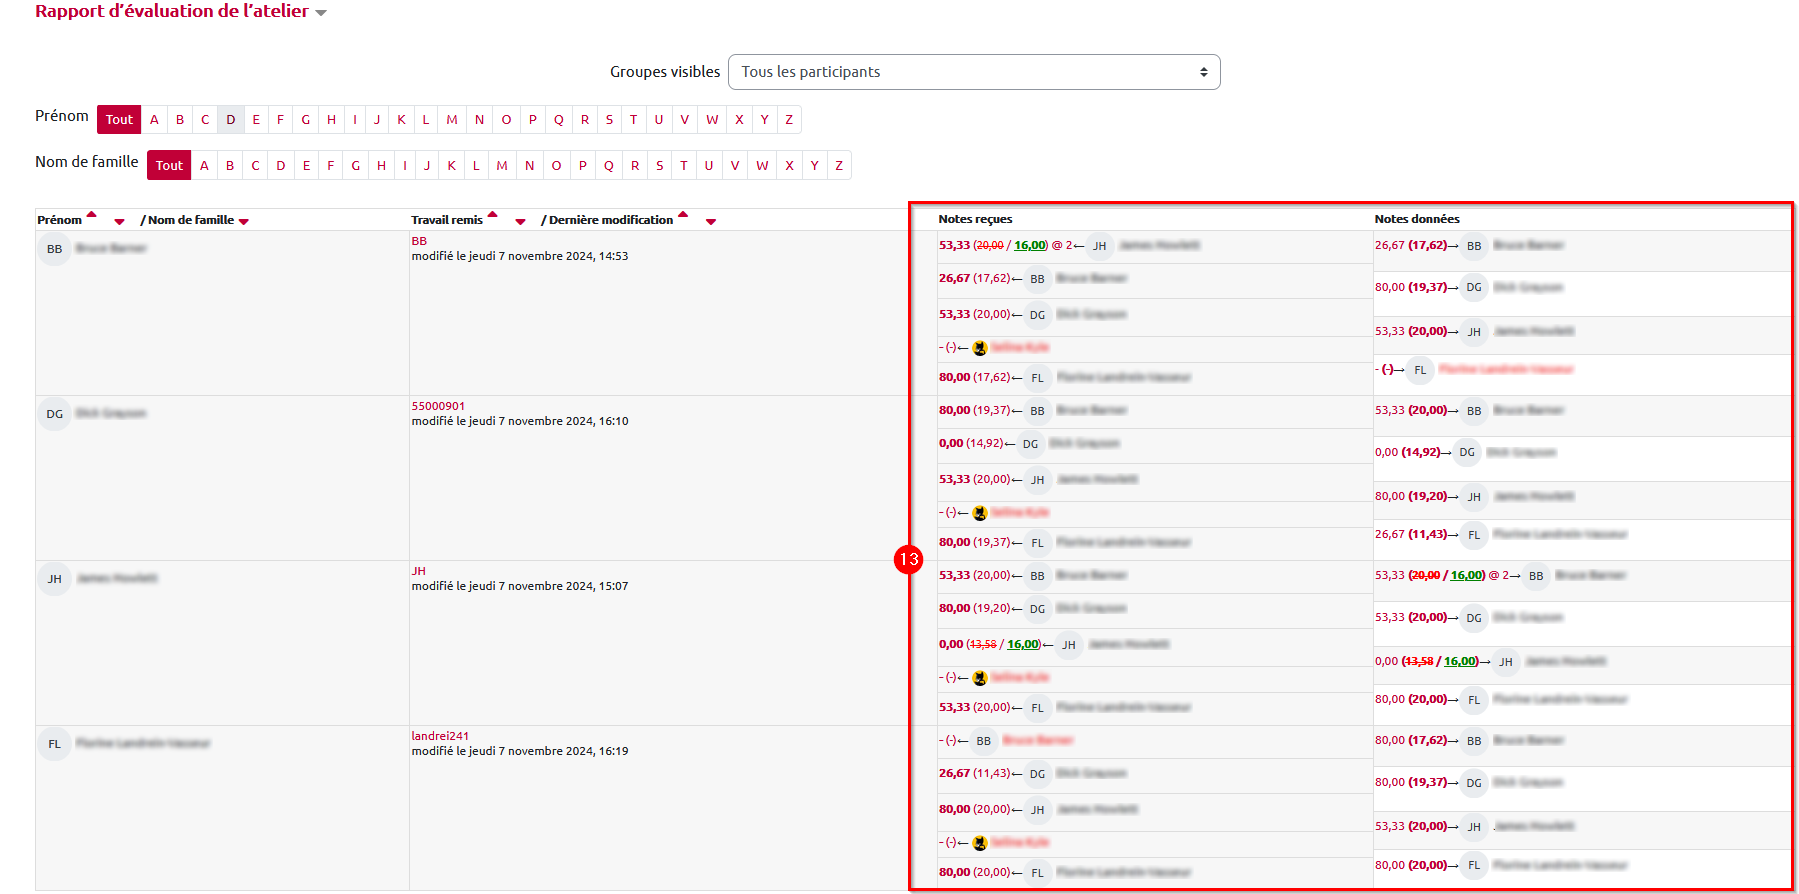Click the BB avatar in first participant row

pyautogui.click(x=55, y=249)
